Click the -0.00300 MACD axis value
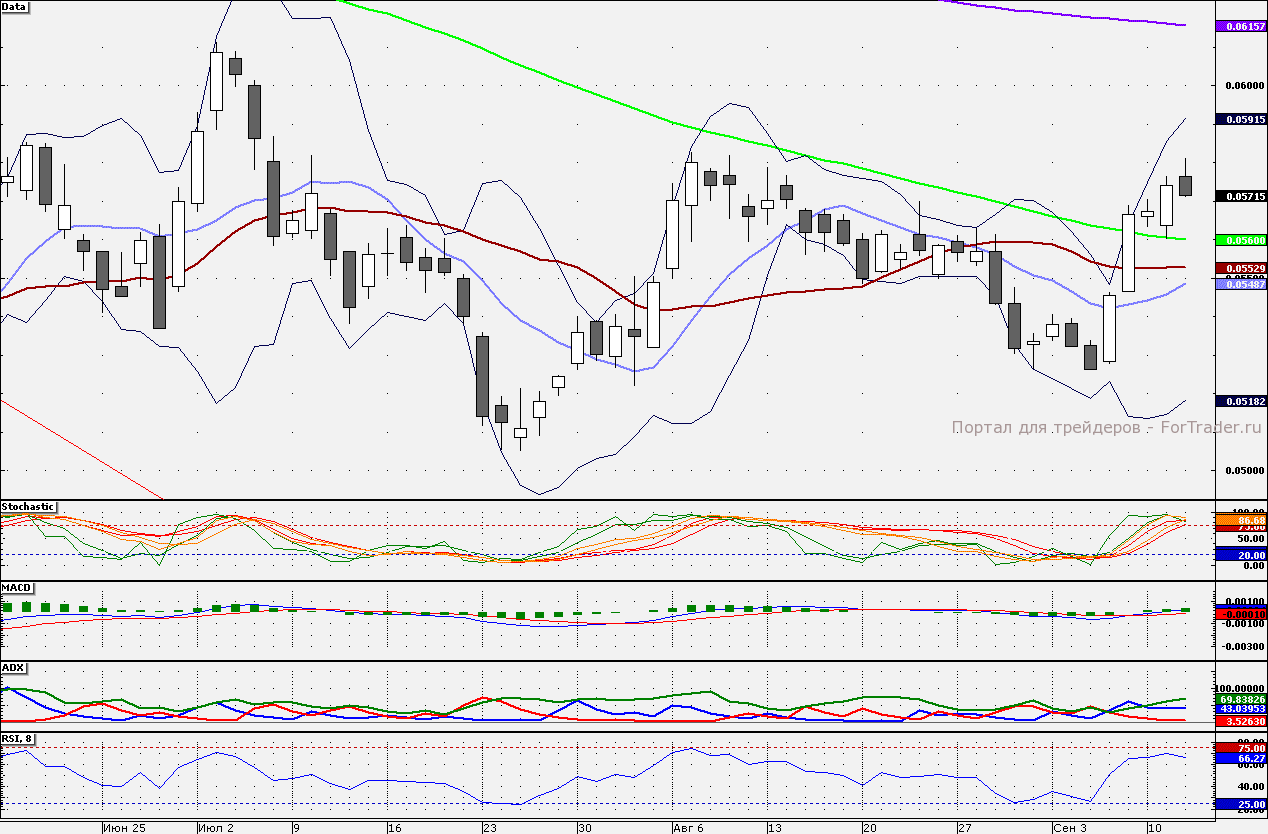The width and height of the screenshot is (1268, 834). tap(1244, 646)
